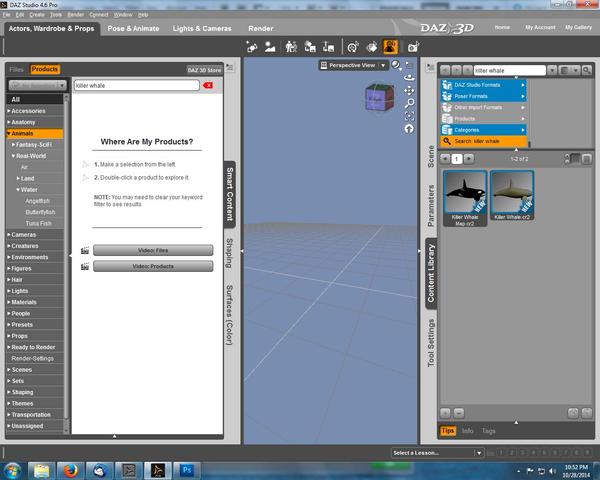This screenshot has height=480, width=600.
Task: Go to next page in Content Library results
Action: tap(469, 159)
